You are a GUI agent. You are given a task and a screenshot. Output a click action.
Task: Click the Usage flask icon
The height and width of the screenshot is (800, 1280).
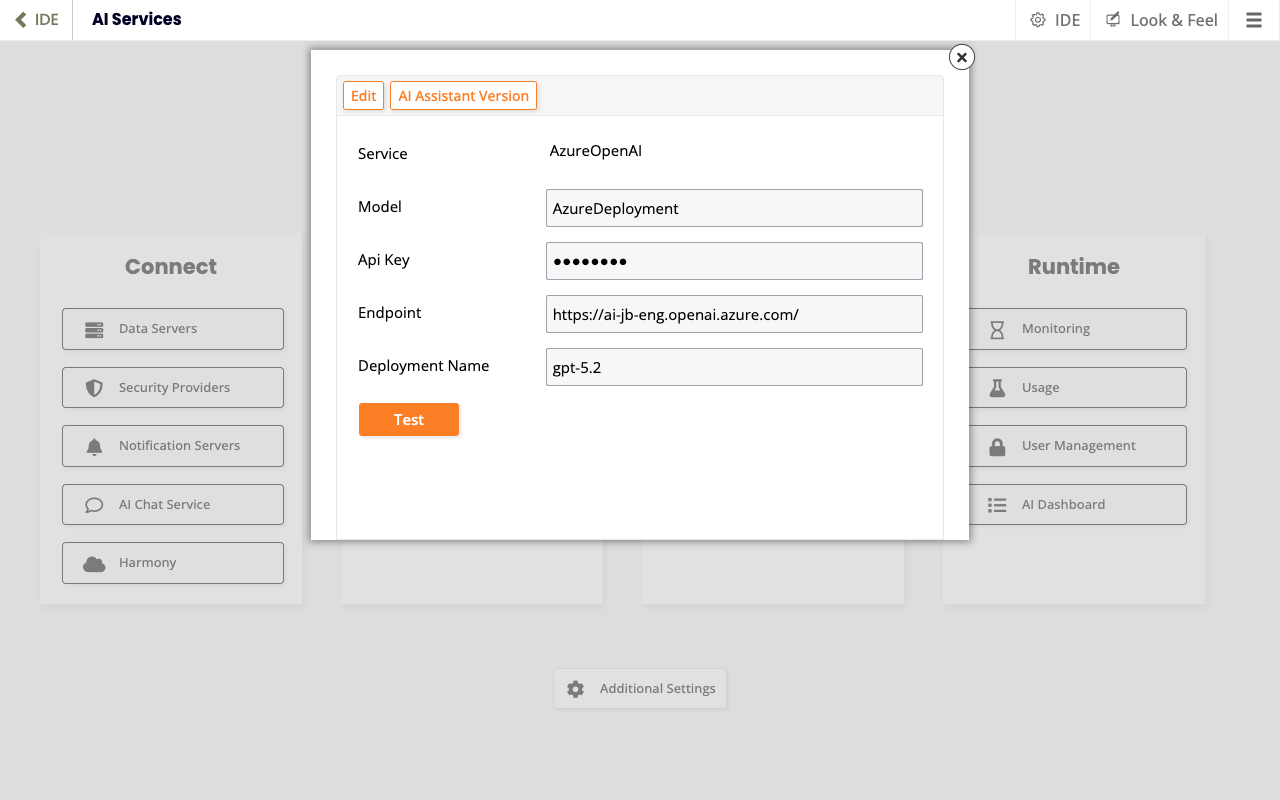(997, 388)
